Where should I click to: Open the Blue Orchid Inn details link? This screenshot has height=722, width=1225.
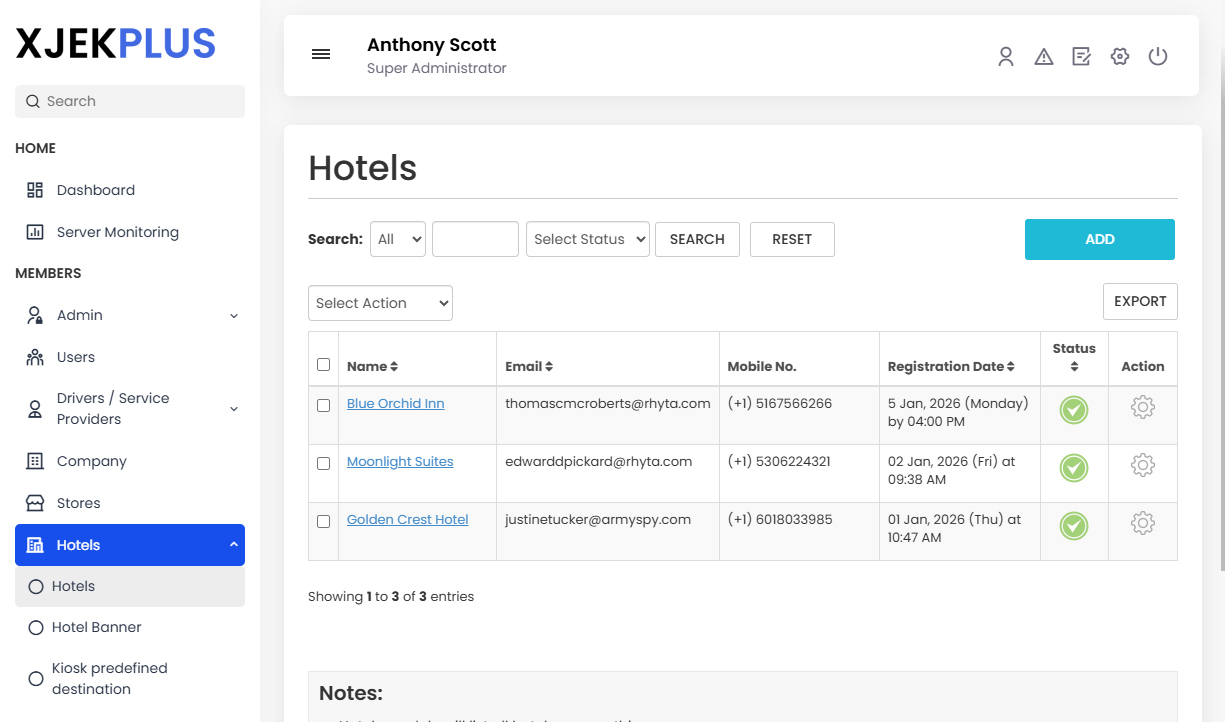[x=395, y=403]
